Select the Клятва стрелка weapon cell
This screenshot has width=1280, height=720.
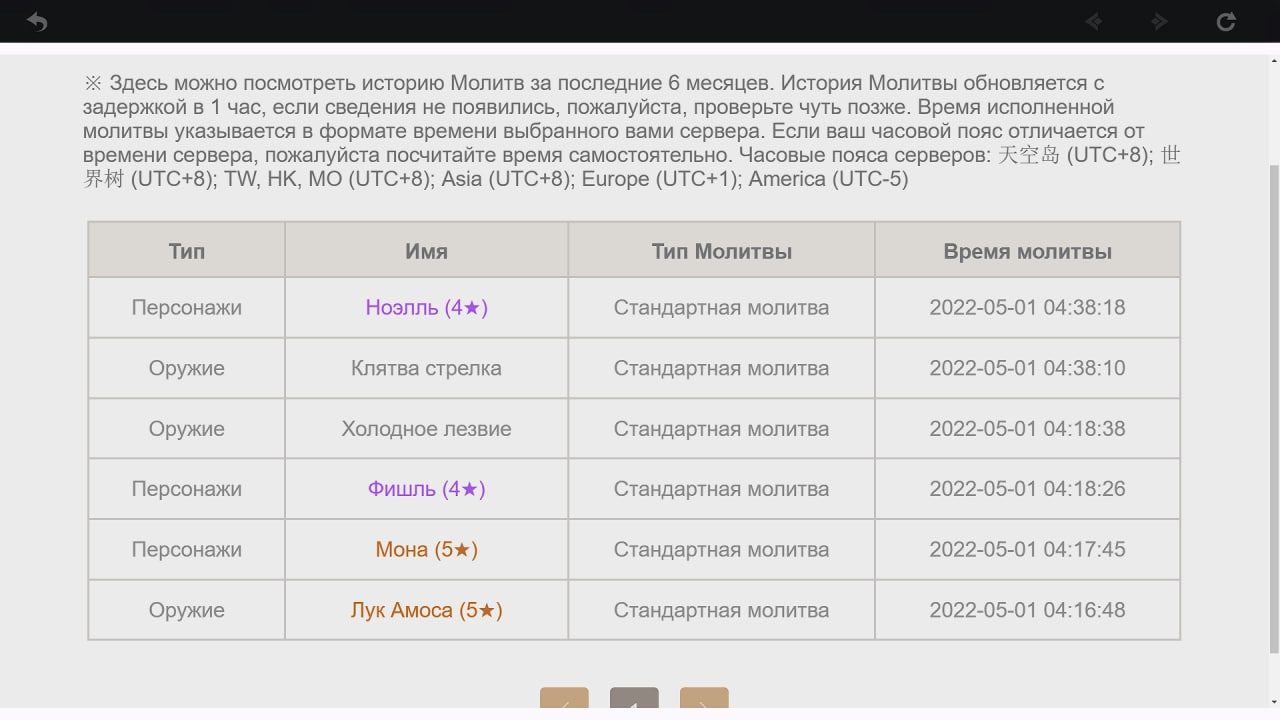[426, 368]
